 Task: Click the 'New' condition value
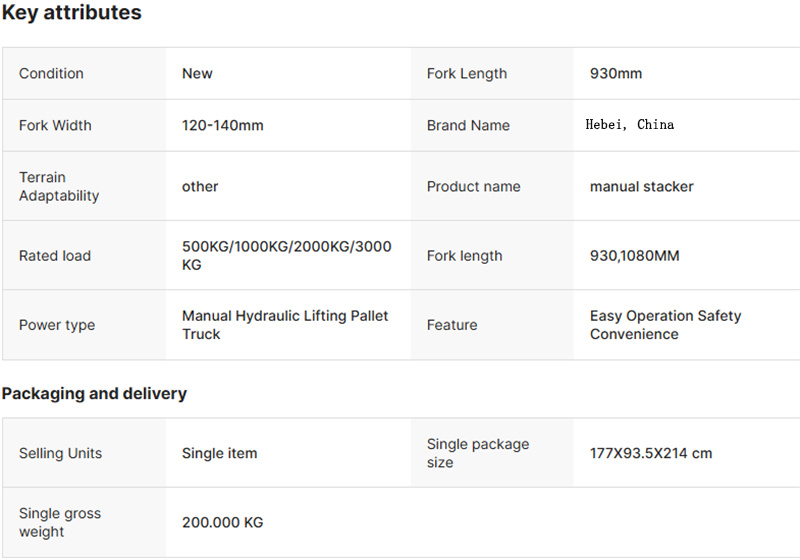[x=197, y=73]
